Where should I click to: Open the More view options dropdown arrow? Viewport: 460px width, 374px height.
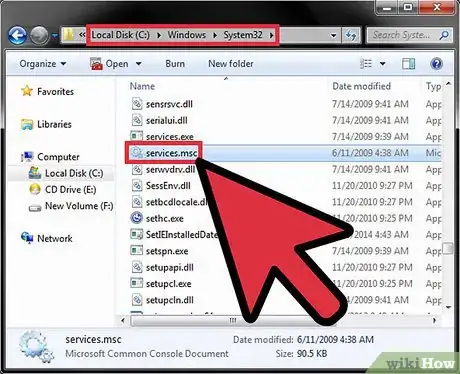point(383,63)
